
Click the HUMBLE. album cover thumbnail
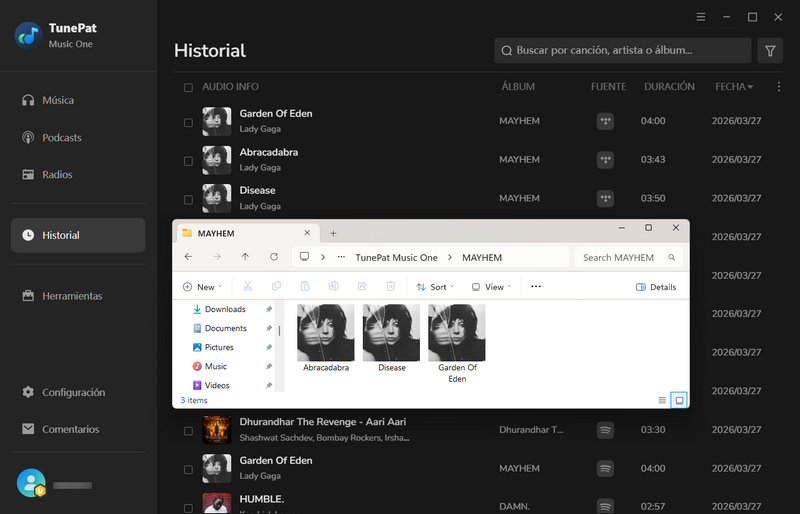tap(217, 503)
